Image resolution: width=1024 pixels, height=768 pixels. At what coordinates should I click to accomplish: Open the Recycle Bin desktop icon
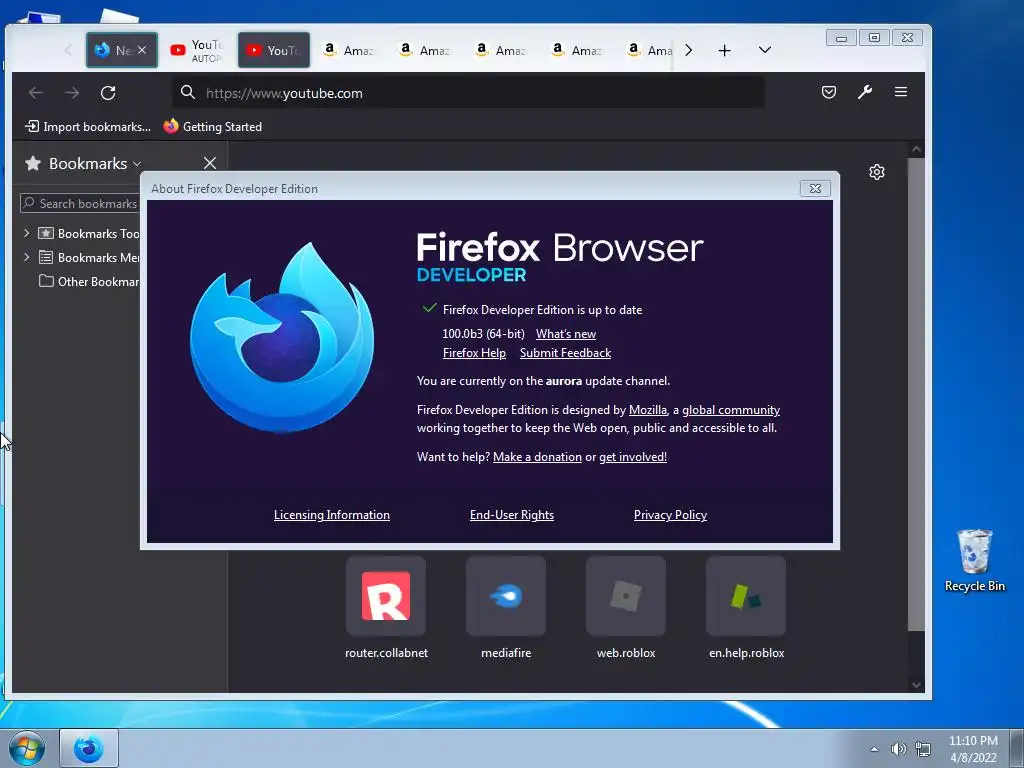tap(974, 560)
